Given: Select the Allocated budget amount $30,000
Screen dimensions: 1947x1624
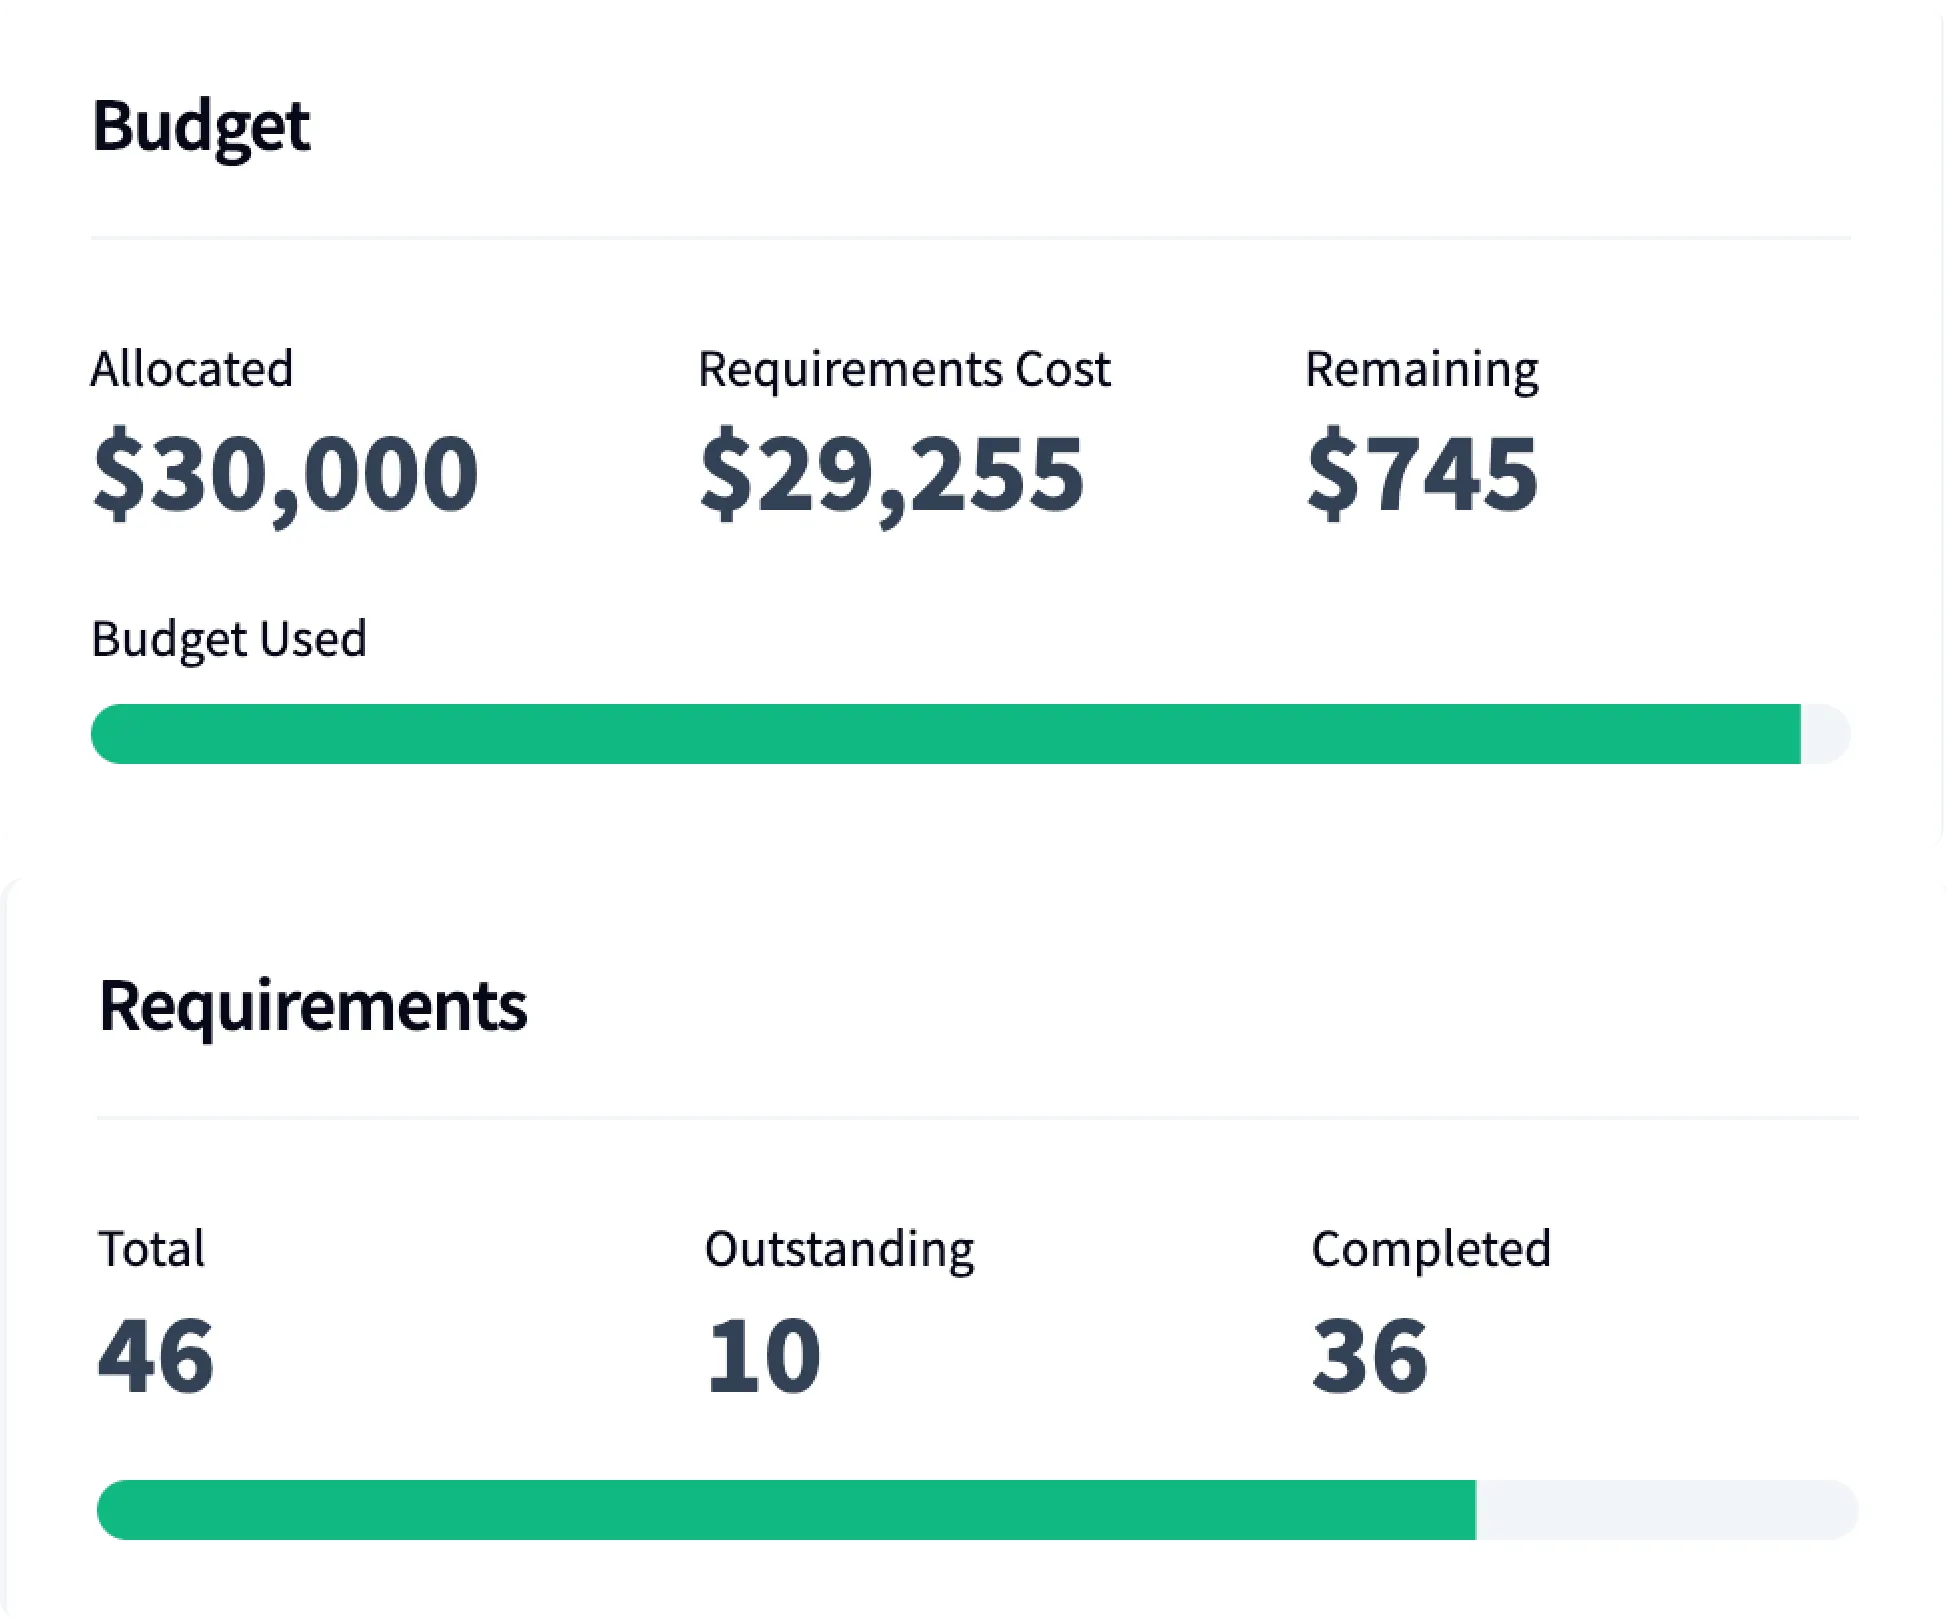Looking at the screenshot, I should click(x=283, y=476).
